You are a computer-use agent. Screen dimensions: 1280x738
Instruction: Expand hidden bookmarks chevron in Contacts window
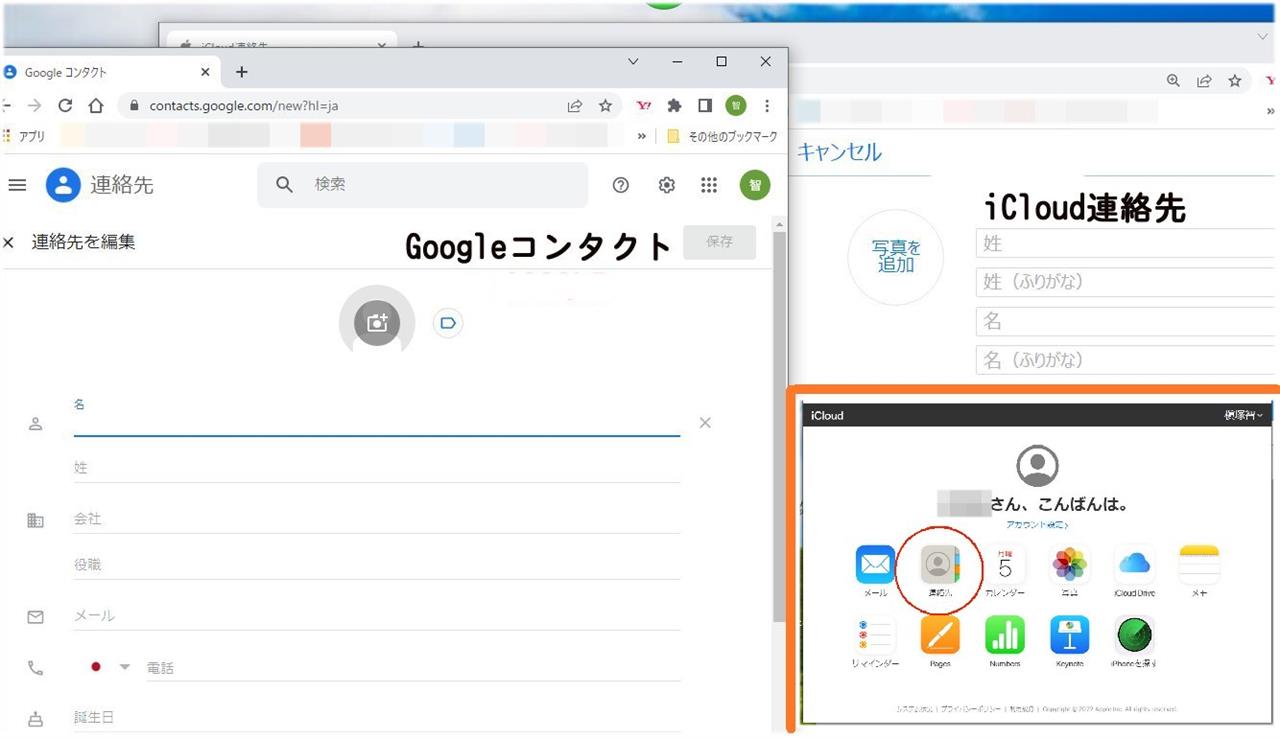point(642,136)
